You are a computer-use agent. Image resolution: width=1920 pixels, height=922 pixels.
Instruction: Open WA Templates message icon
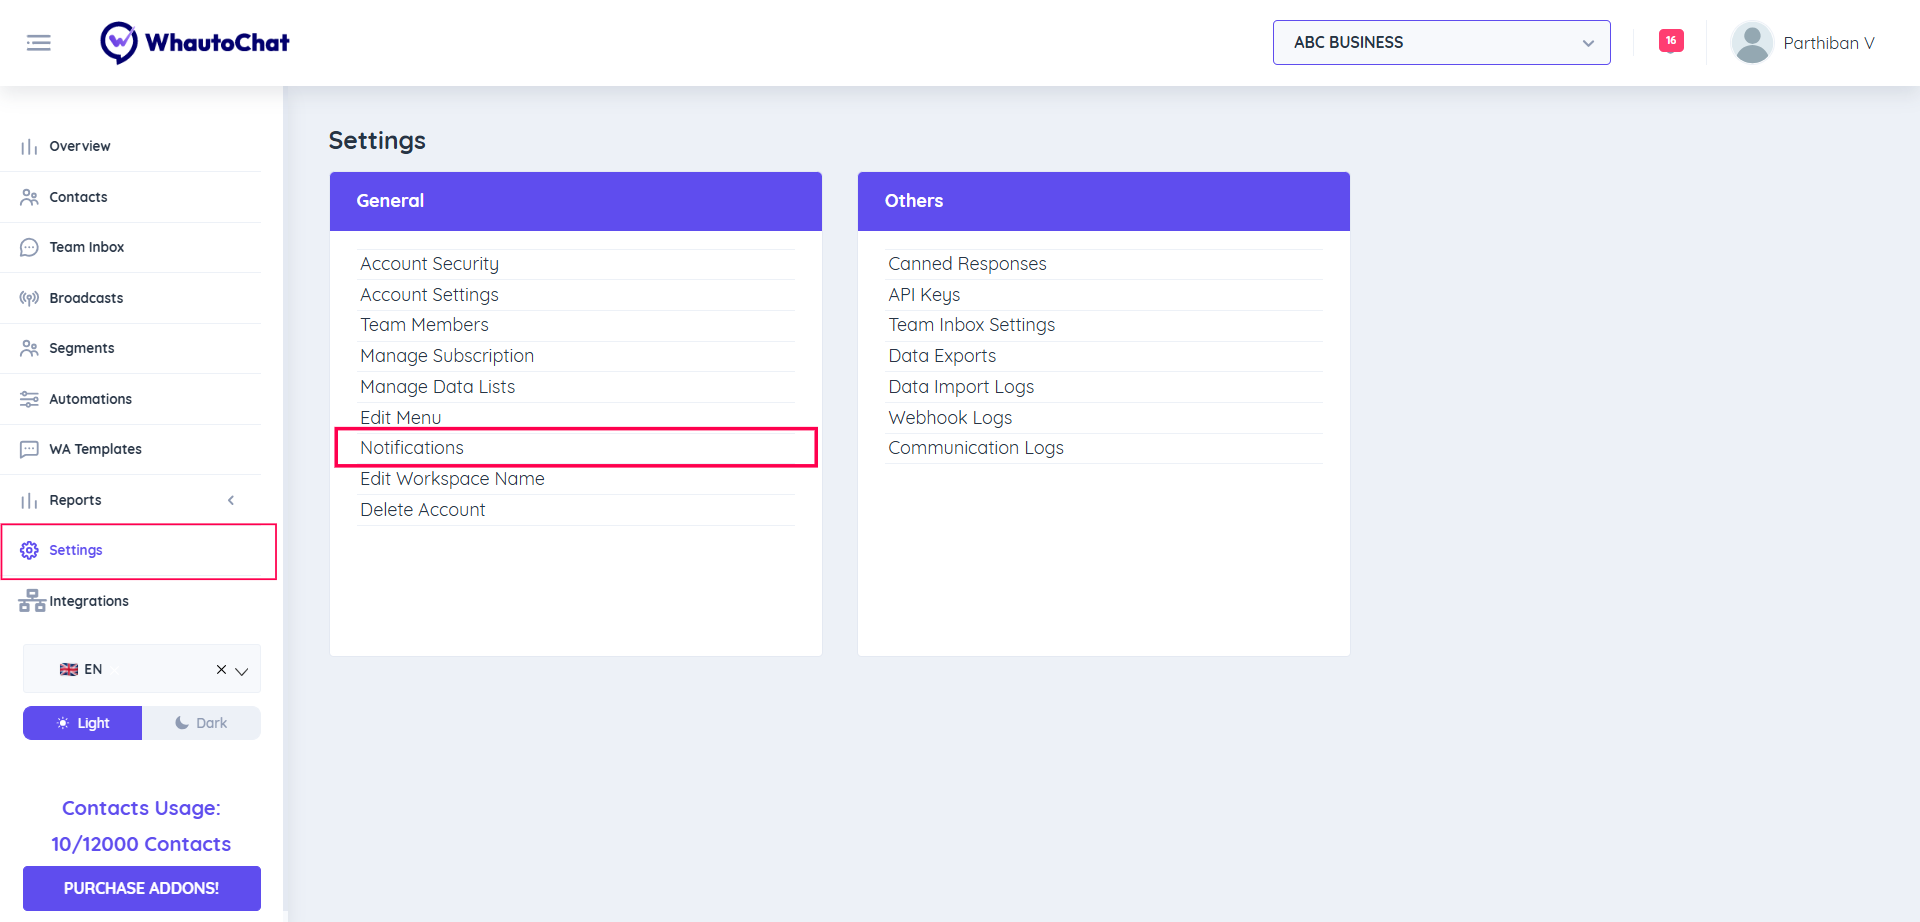[29, 450]
